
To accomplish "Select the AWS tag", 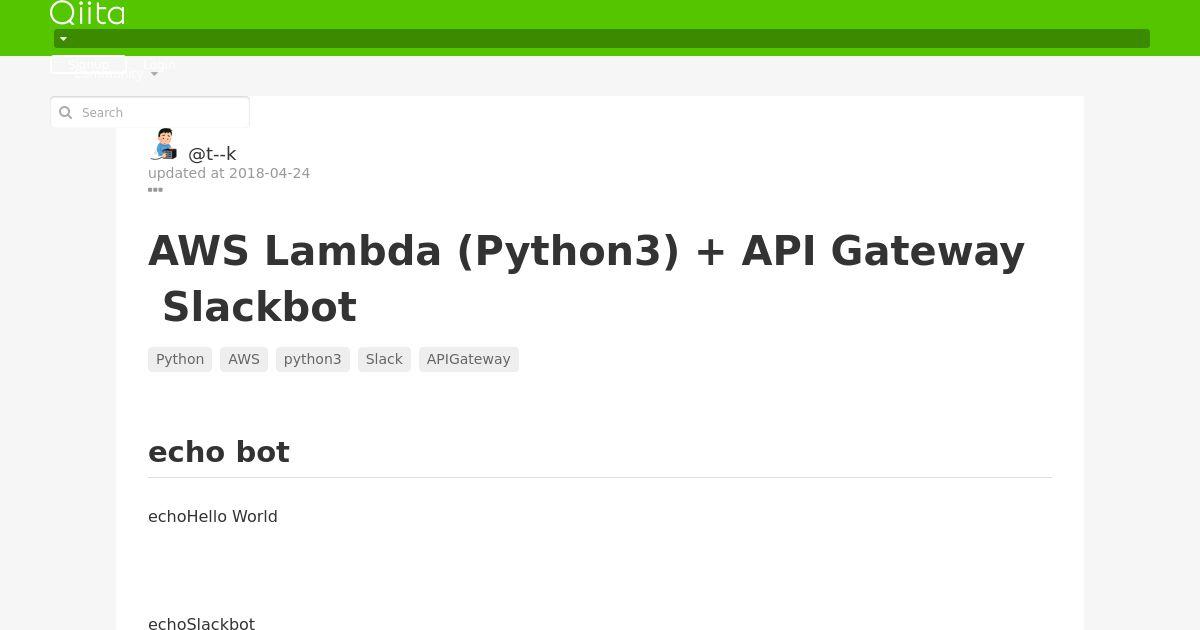I will pos(244,359).
